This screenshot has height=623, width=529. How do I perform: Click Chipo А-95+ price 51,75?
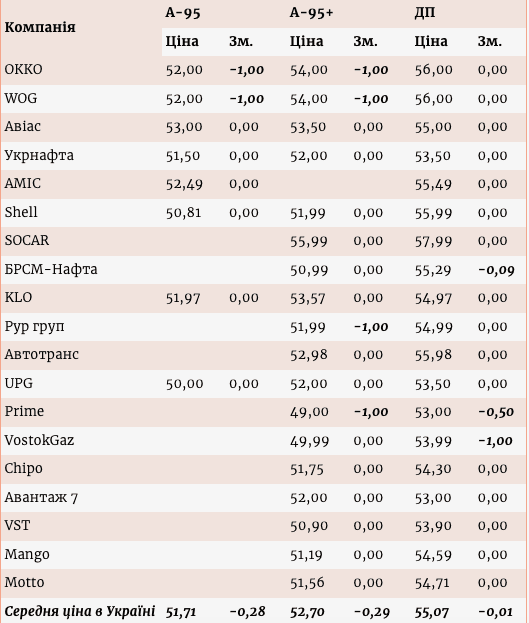click(306, 469)
